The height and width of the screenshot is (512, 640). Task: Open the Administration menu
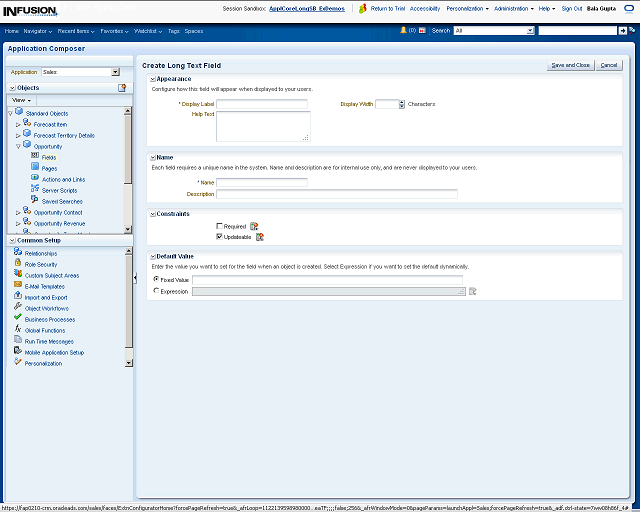514,8
